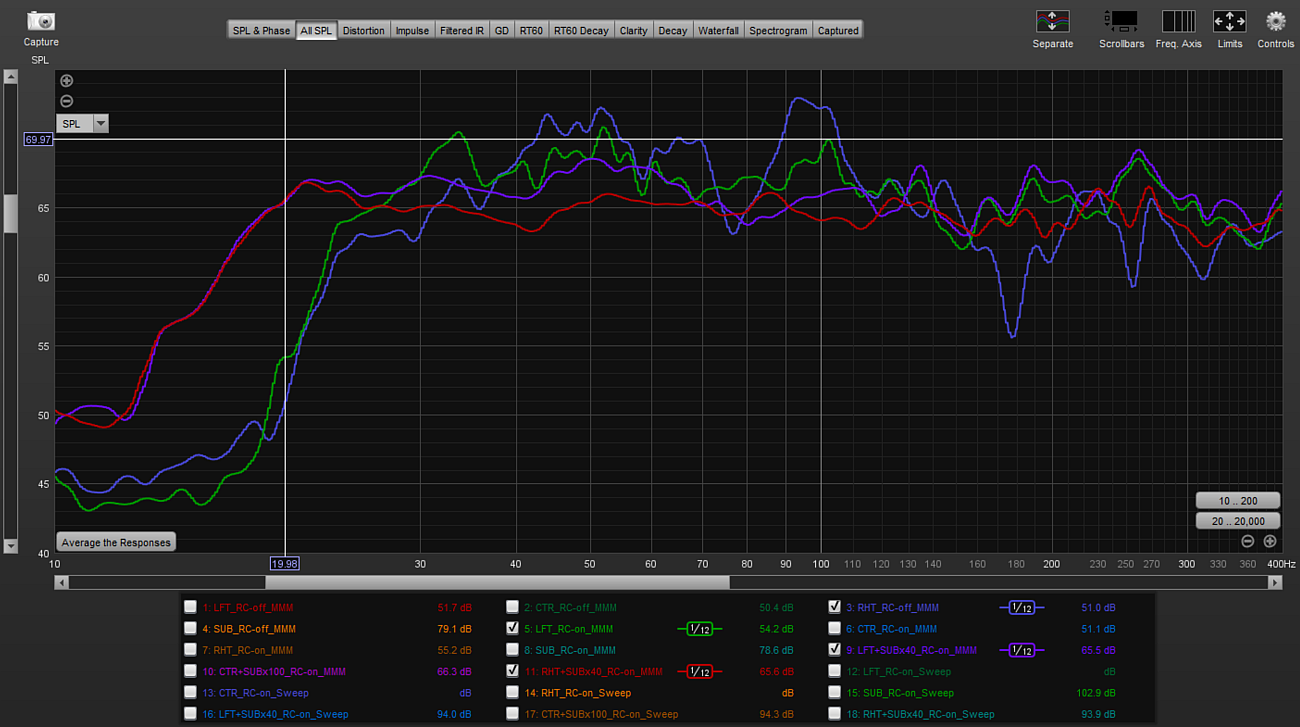This screenshot has height=727, width=1300.
Task: Switch to the Captured tab
Action: coord(838,30)
